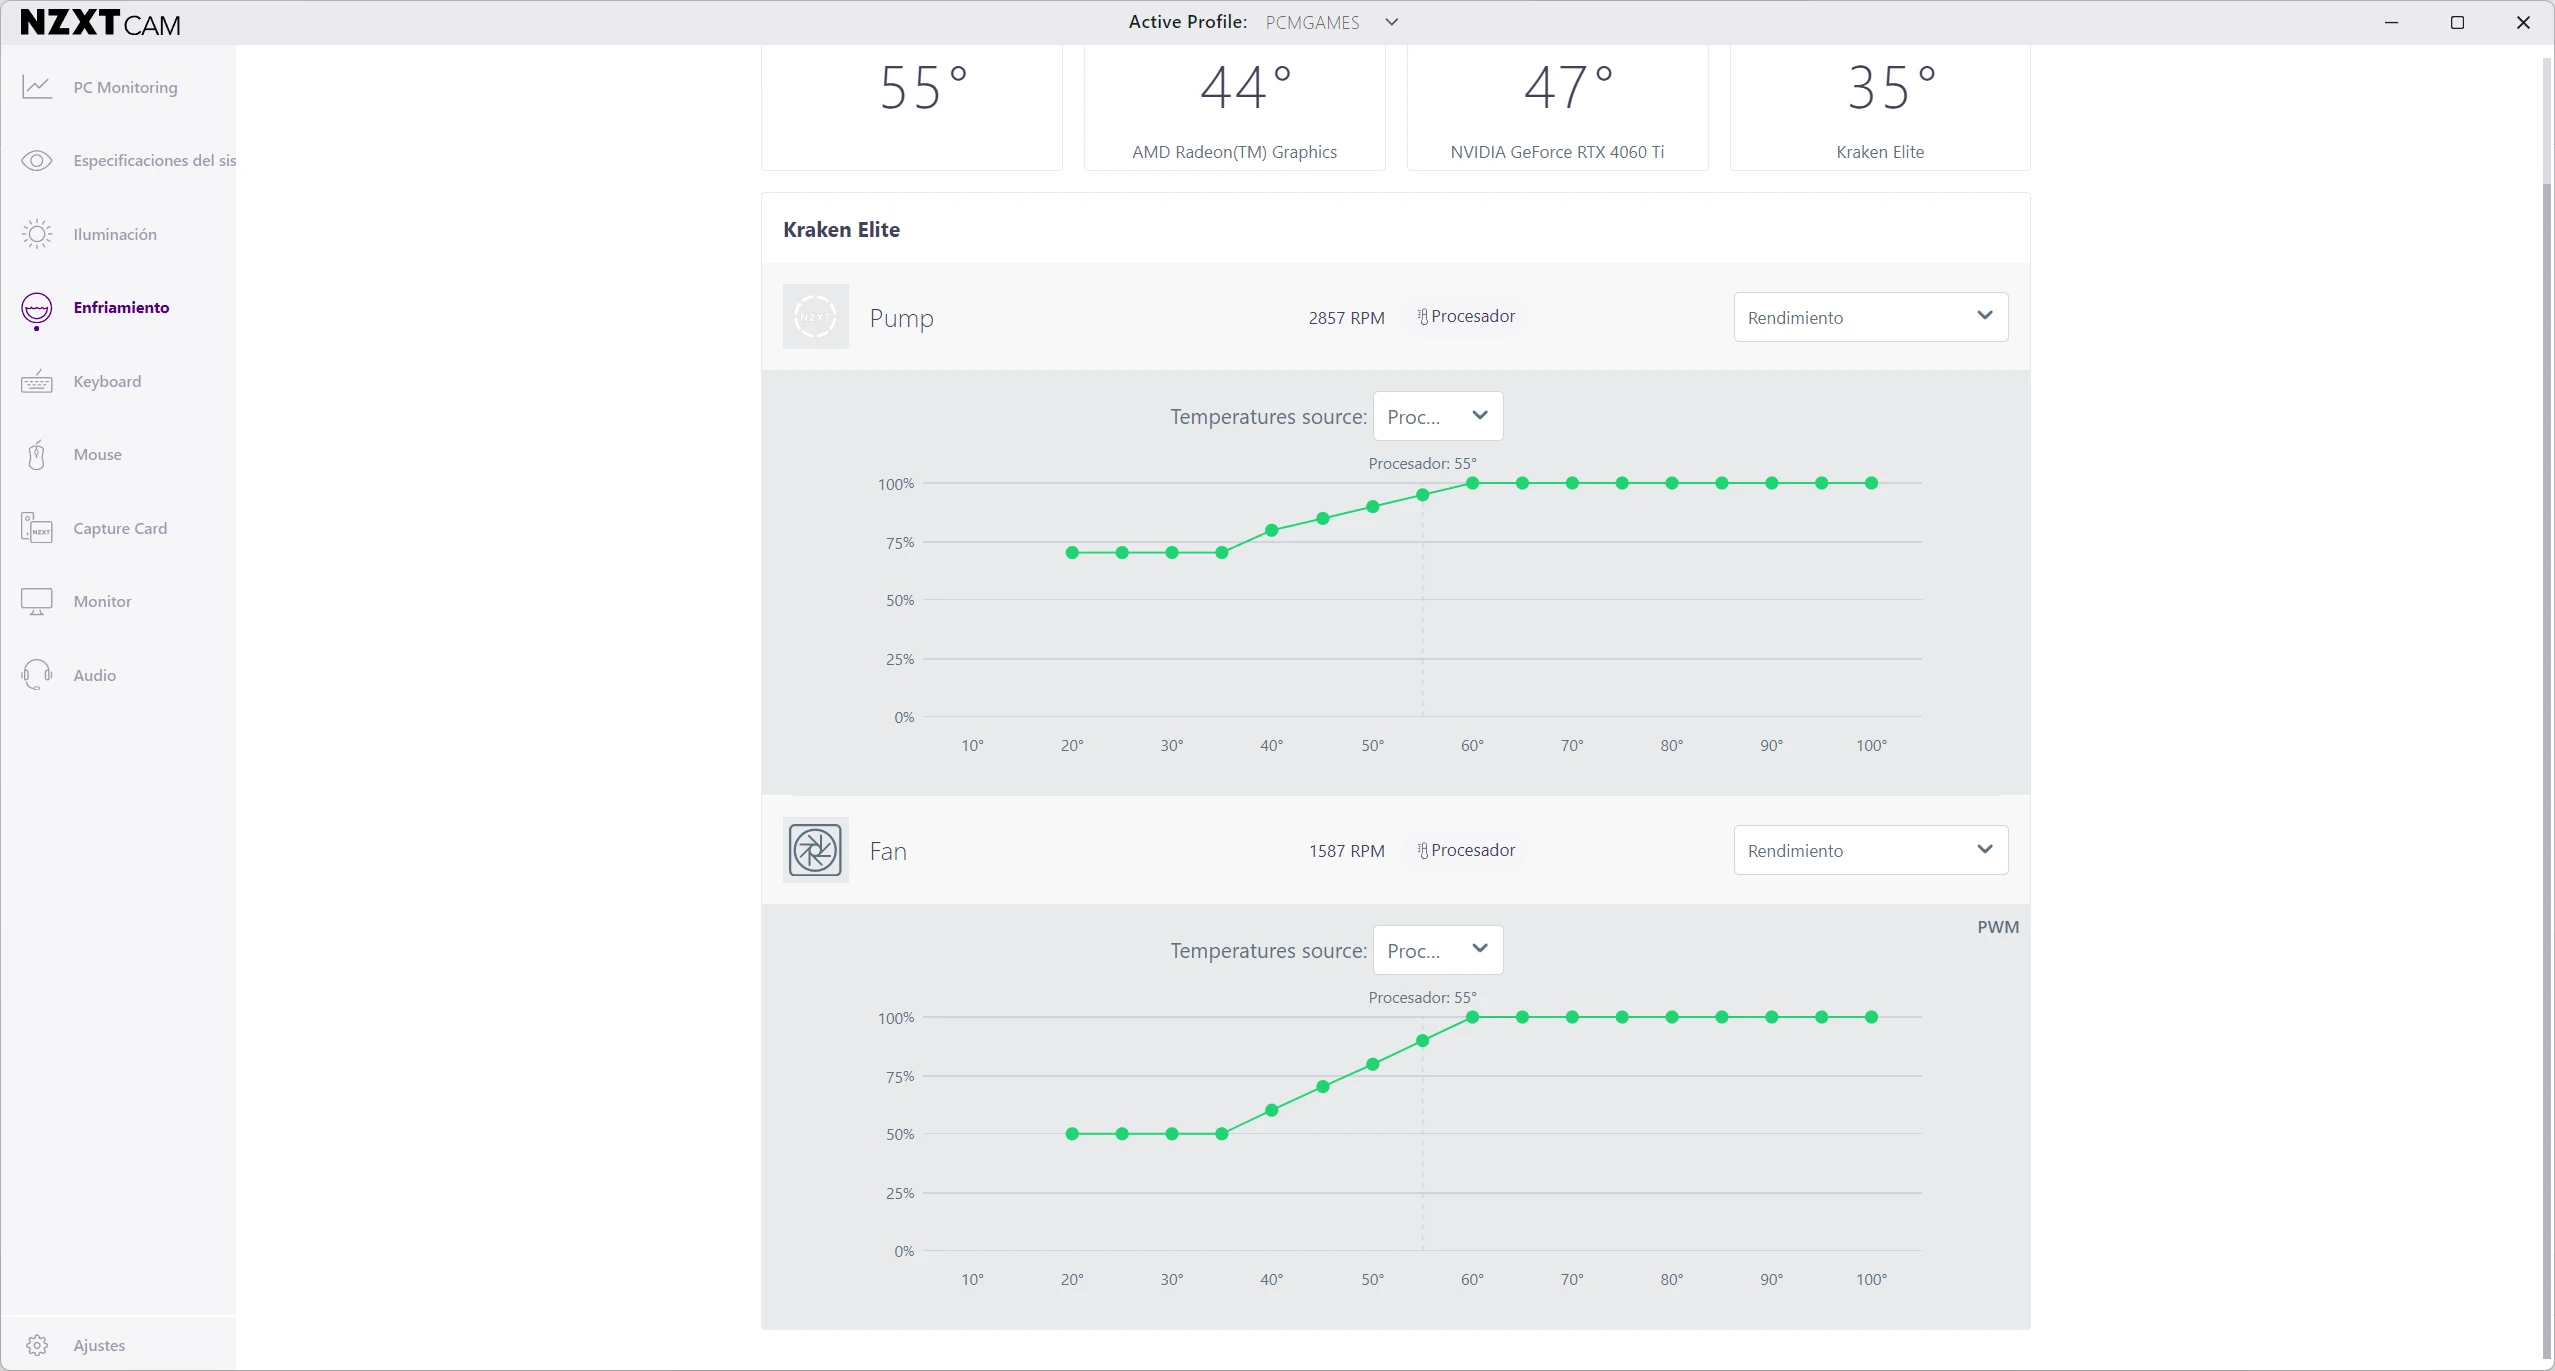2555x1371 pixels.
Task: Switch to Iluminación page
Action: [115, 234]
